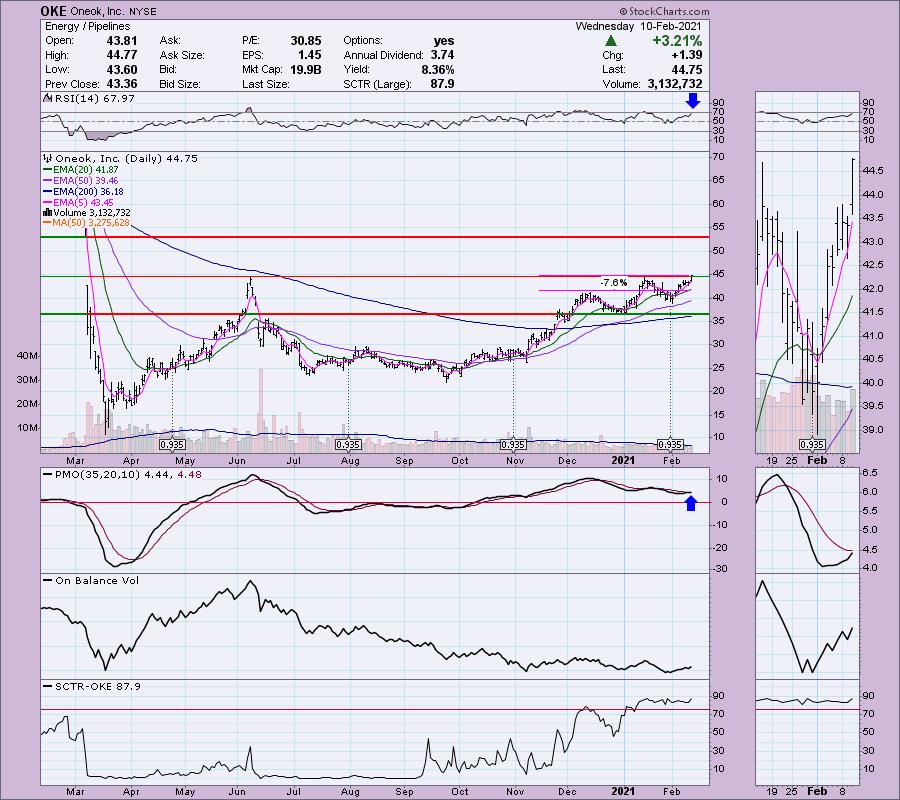Click the 2021 year label on price axis
Image resolution: width=900 pixels, height=800 pixels.
pyautogui.click(x=623, y=461)
